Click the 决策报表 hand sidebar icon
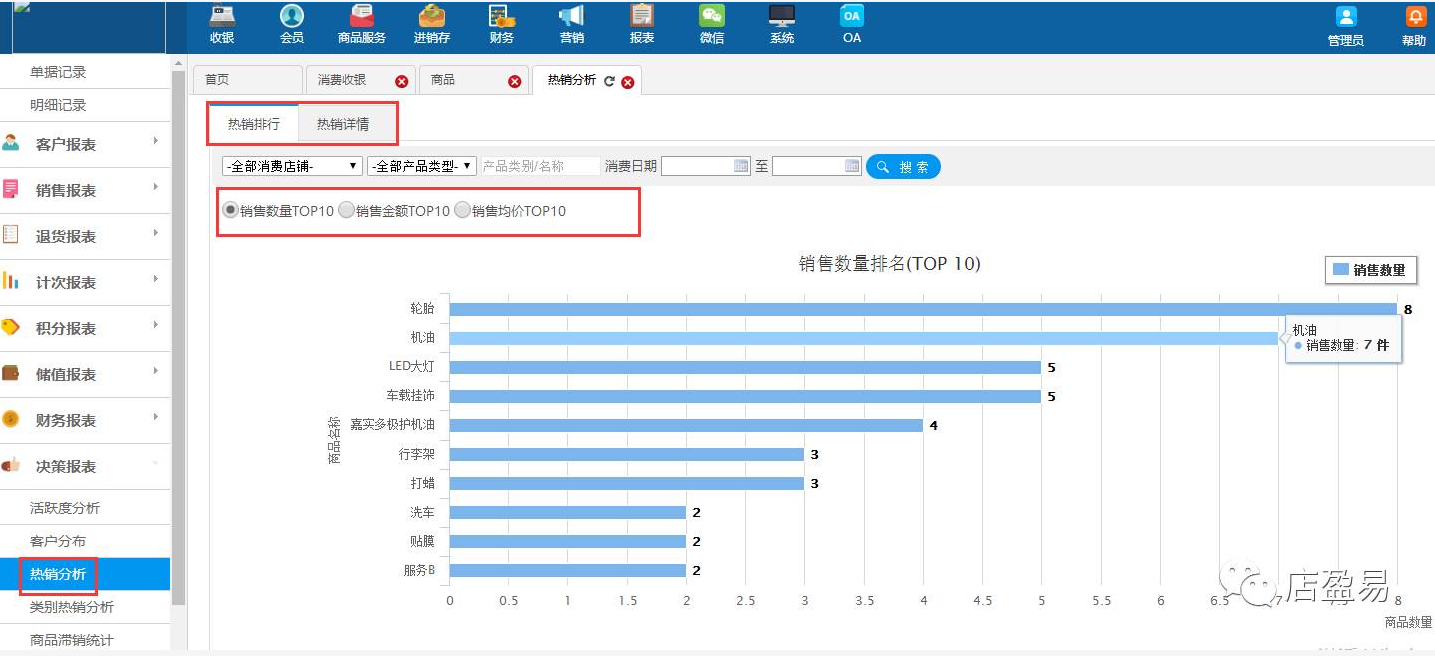Image resolution: width=1435 pixels, height=656 pixels. 11,466
